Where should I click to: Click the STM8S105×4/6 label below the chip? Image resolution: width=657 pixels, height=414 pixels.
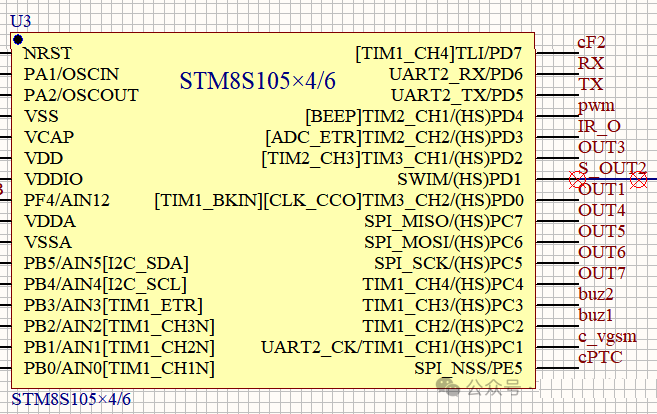70,400
